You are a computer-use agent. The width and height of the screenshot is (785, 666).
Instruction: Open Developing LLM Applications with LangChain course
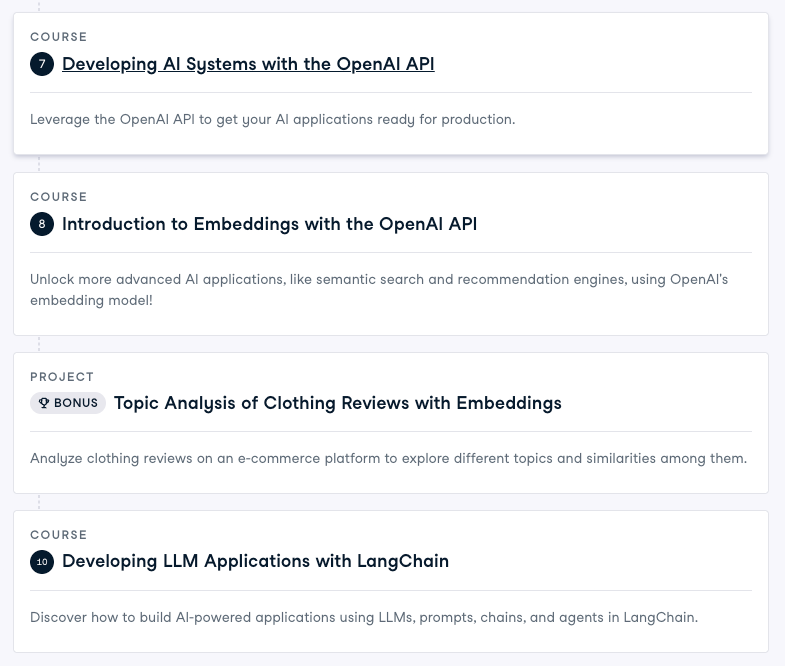point(255,561)
